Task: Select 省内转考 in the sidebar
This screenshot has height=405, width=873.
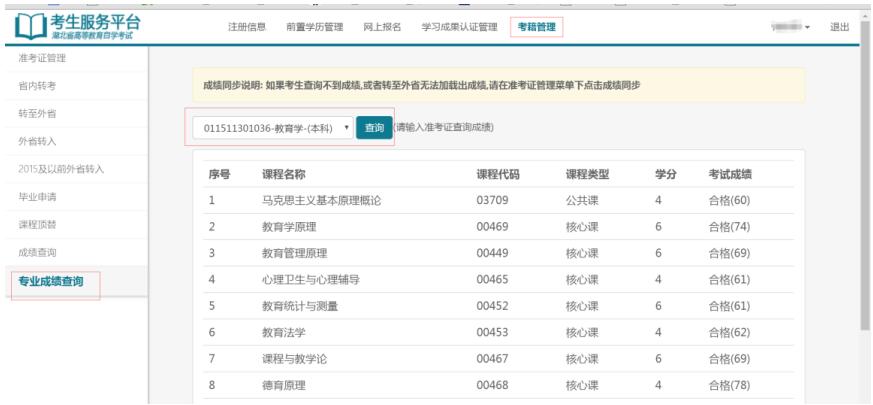Action: (36, 86)
